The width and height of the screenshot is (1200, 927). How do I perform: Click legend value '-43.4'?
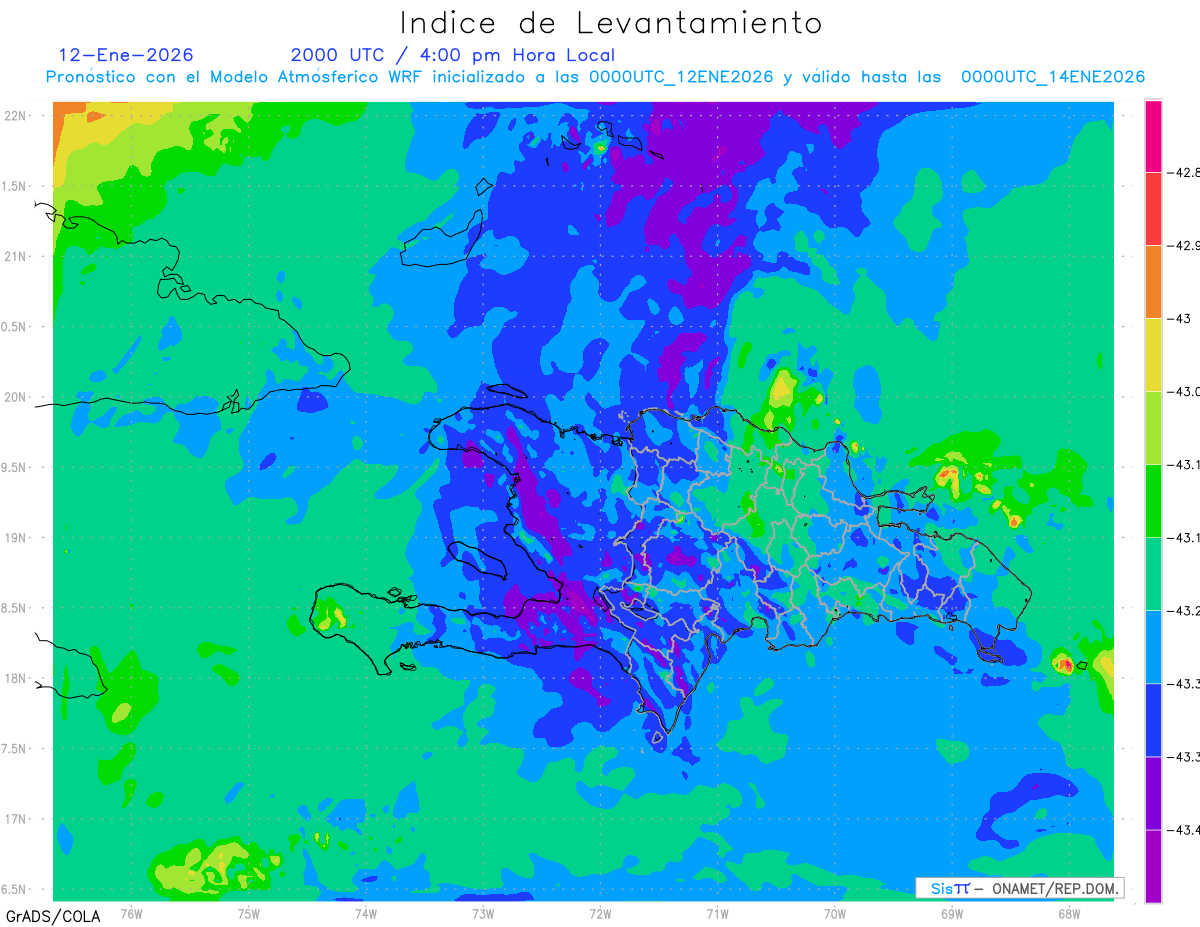pos(1186,830)
